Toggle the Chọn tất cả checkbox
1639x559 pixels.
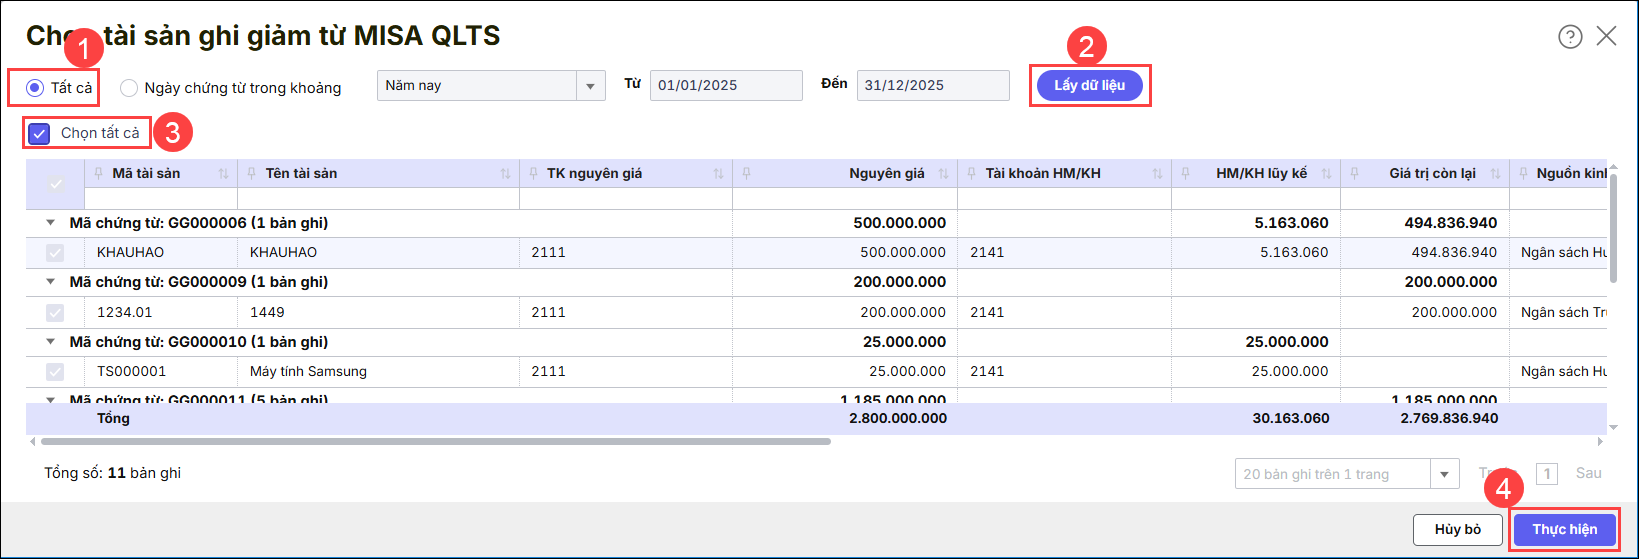click(x=40, y=133)
